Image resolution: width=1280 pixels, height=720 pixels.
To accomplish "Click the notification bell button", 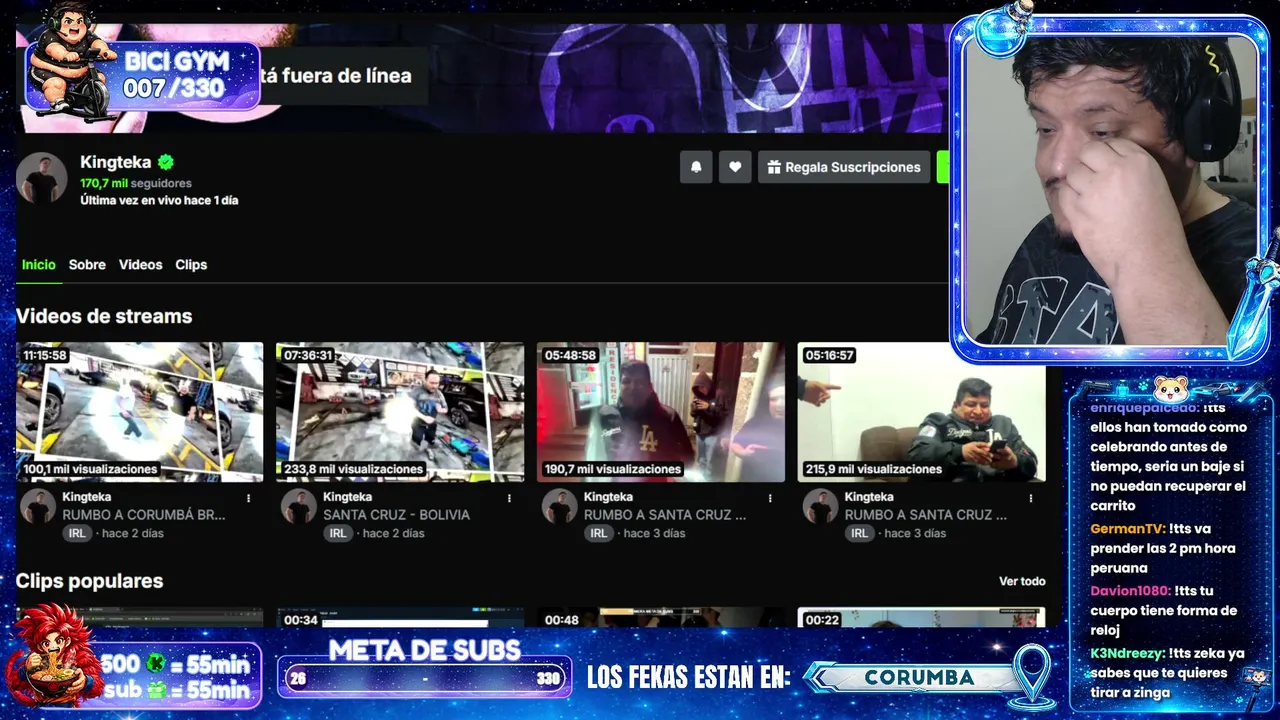I will click(696, 167).
